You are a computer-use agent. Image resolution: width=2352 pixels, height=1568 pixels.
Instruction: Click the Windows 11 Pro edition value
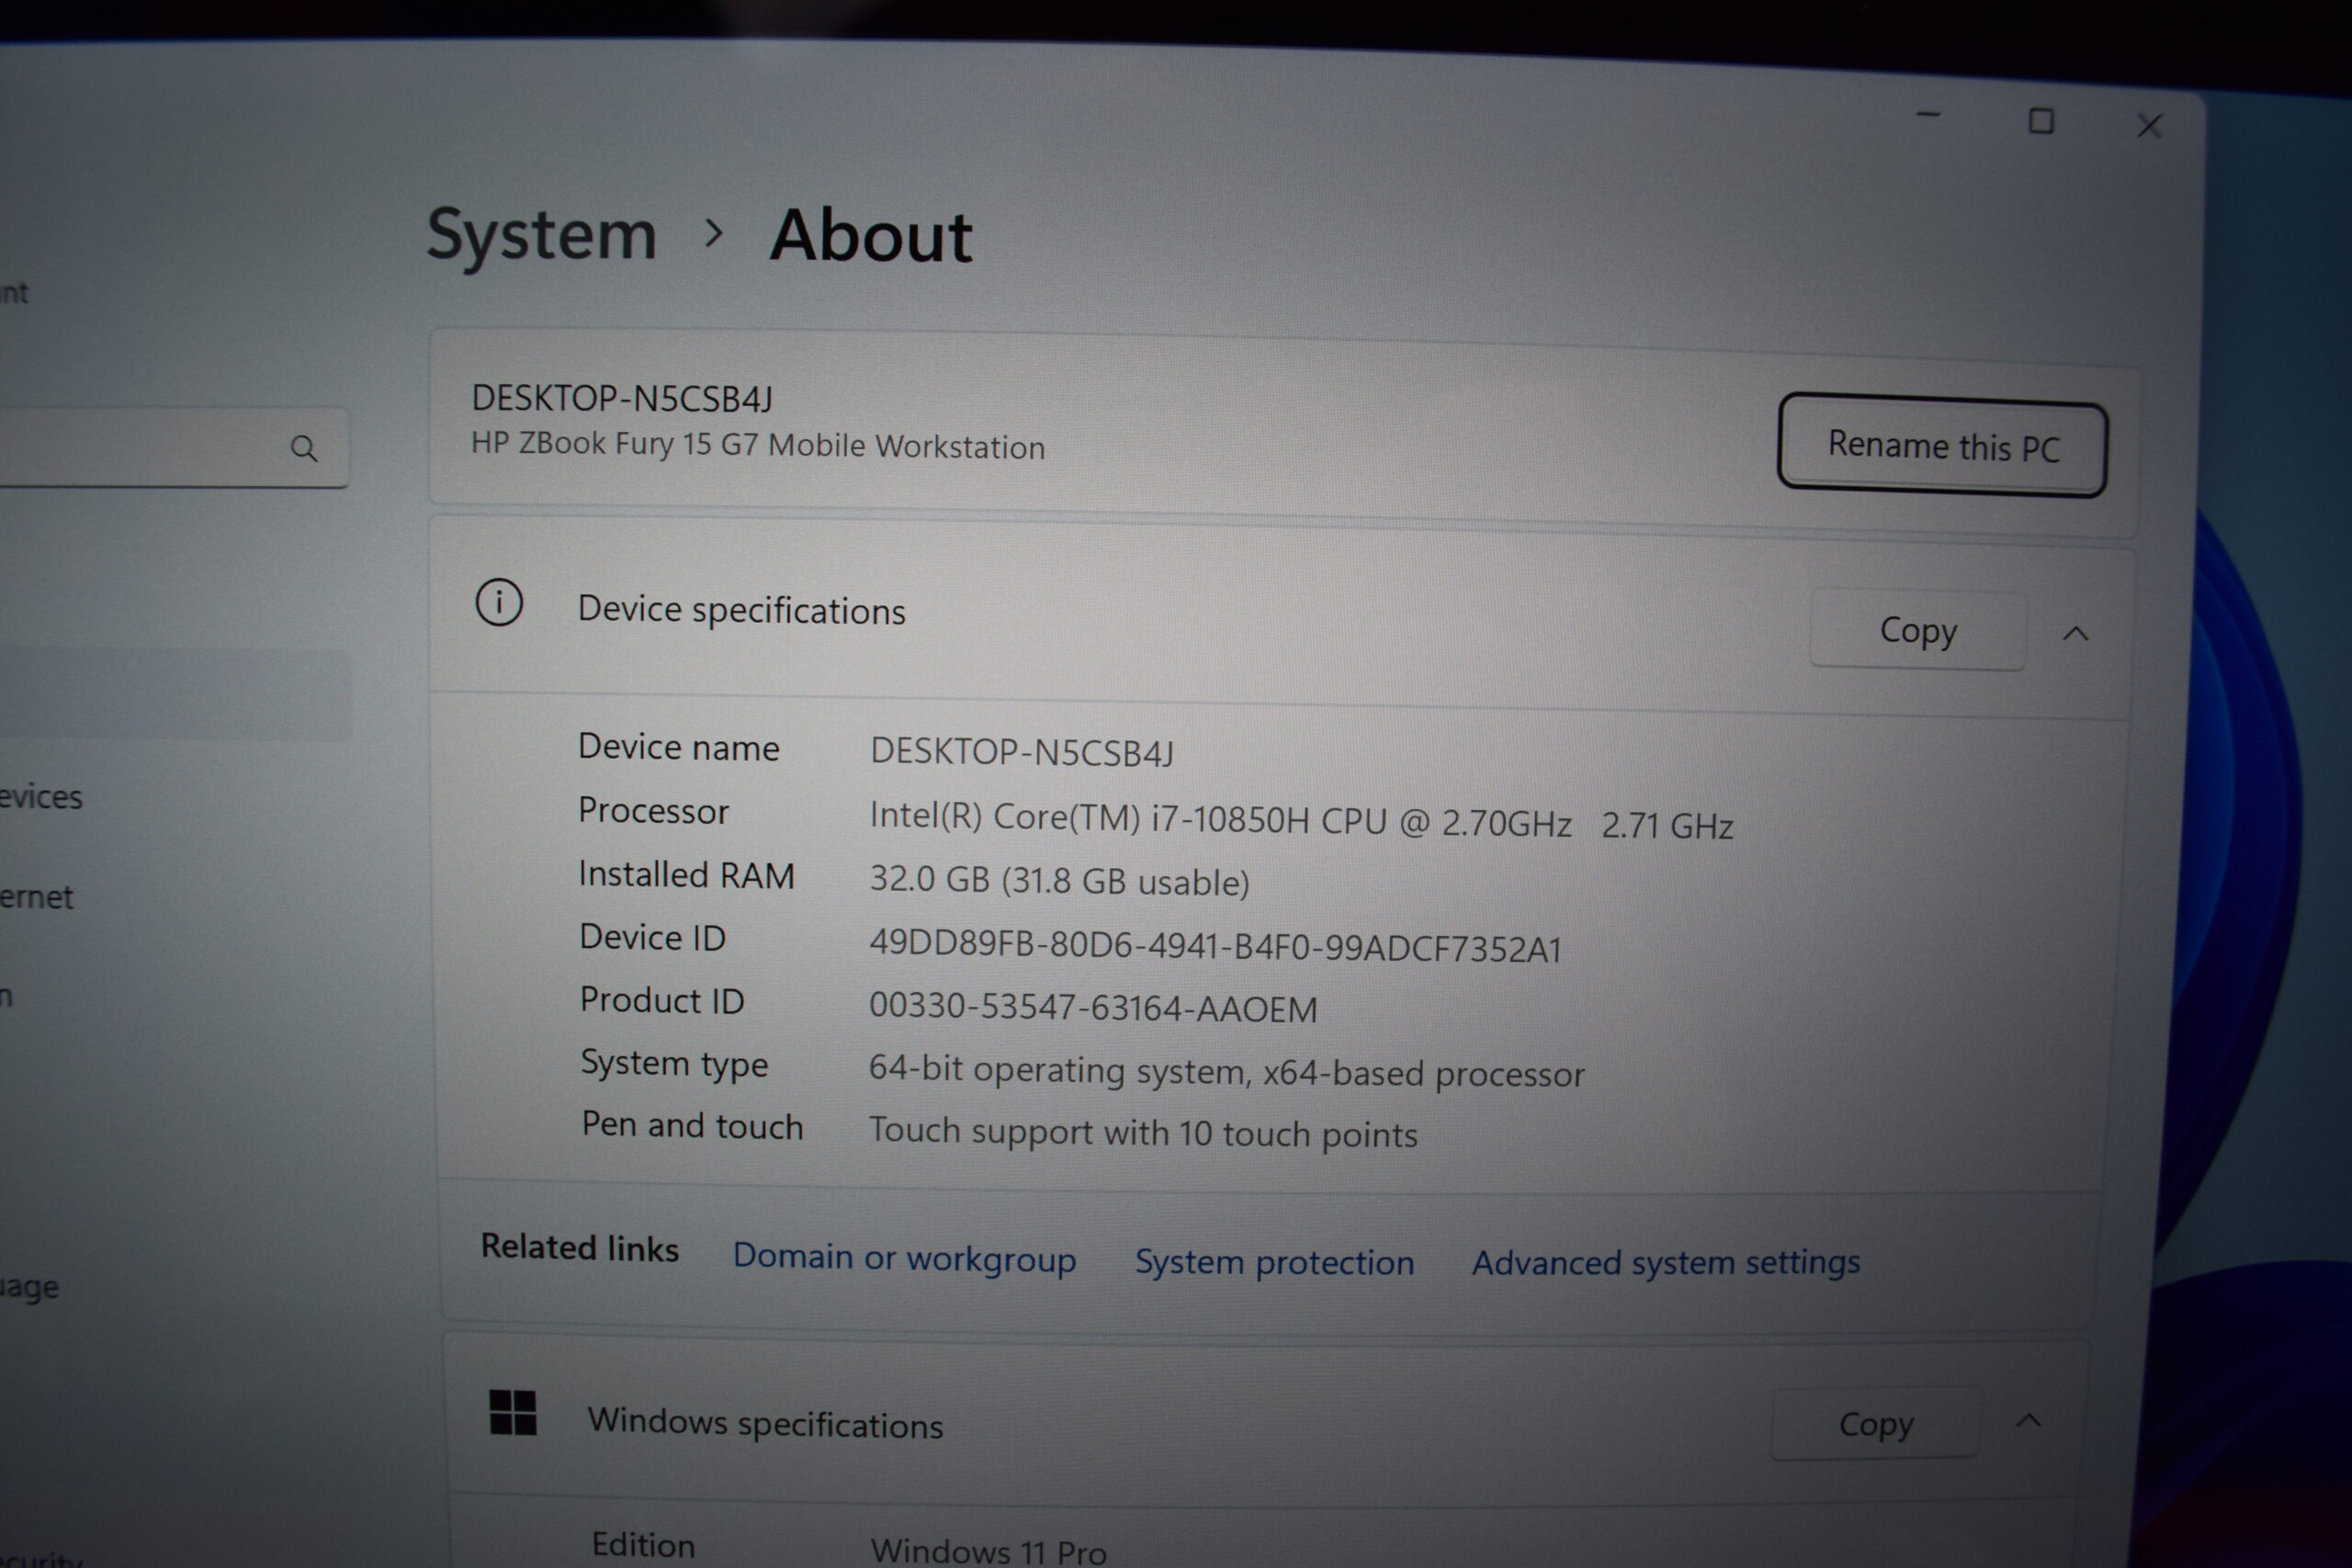coord(988,1552)
